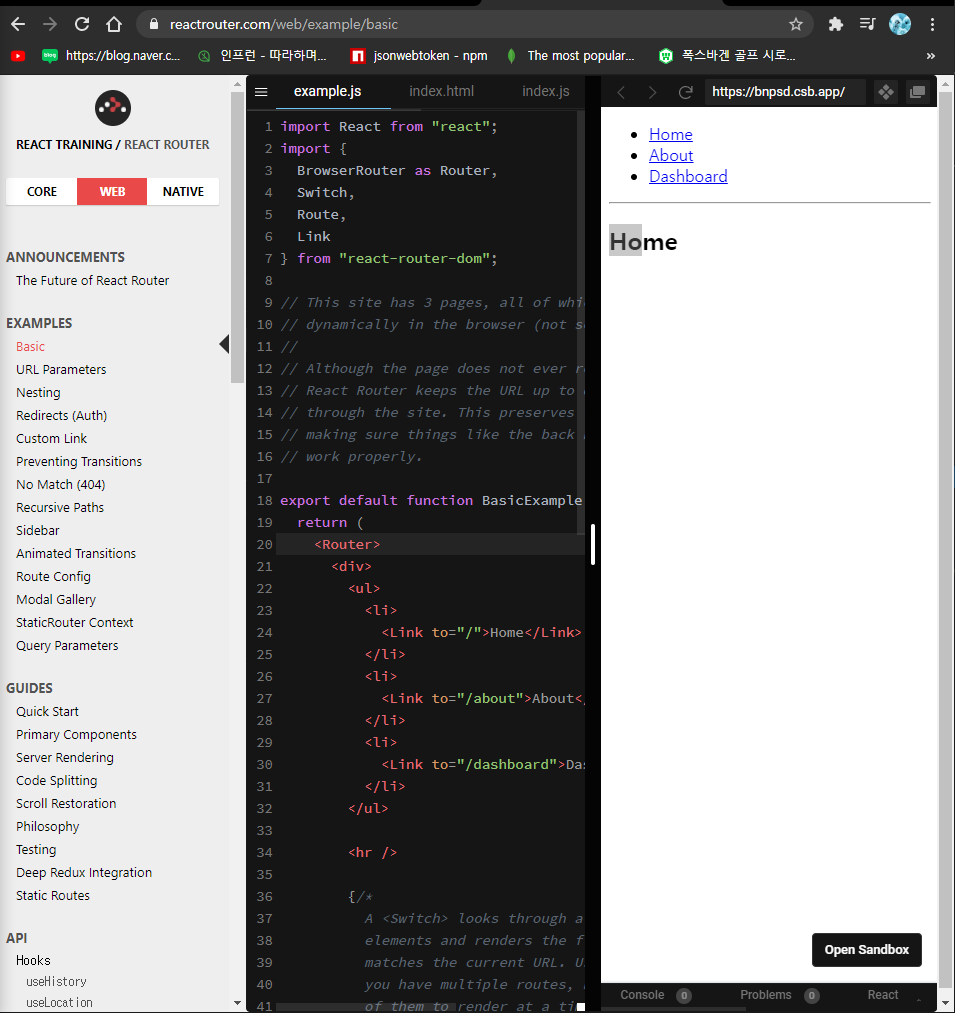This screenshot has width=955, height=1013.
Task: Open The most popular... bookmark
Action: coord(571,56)
